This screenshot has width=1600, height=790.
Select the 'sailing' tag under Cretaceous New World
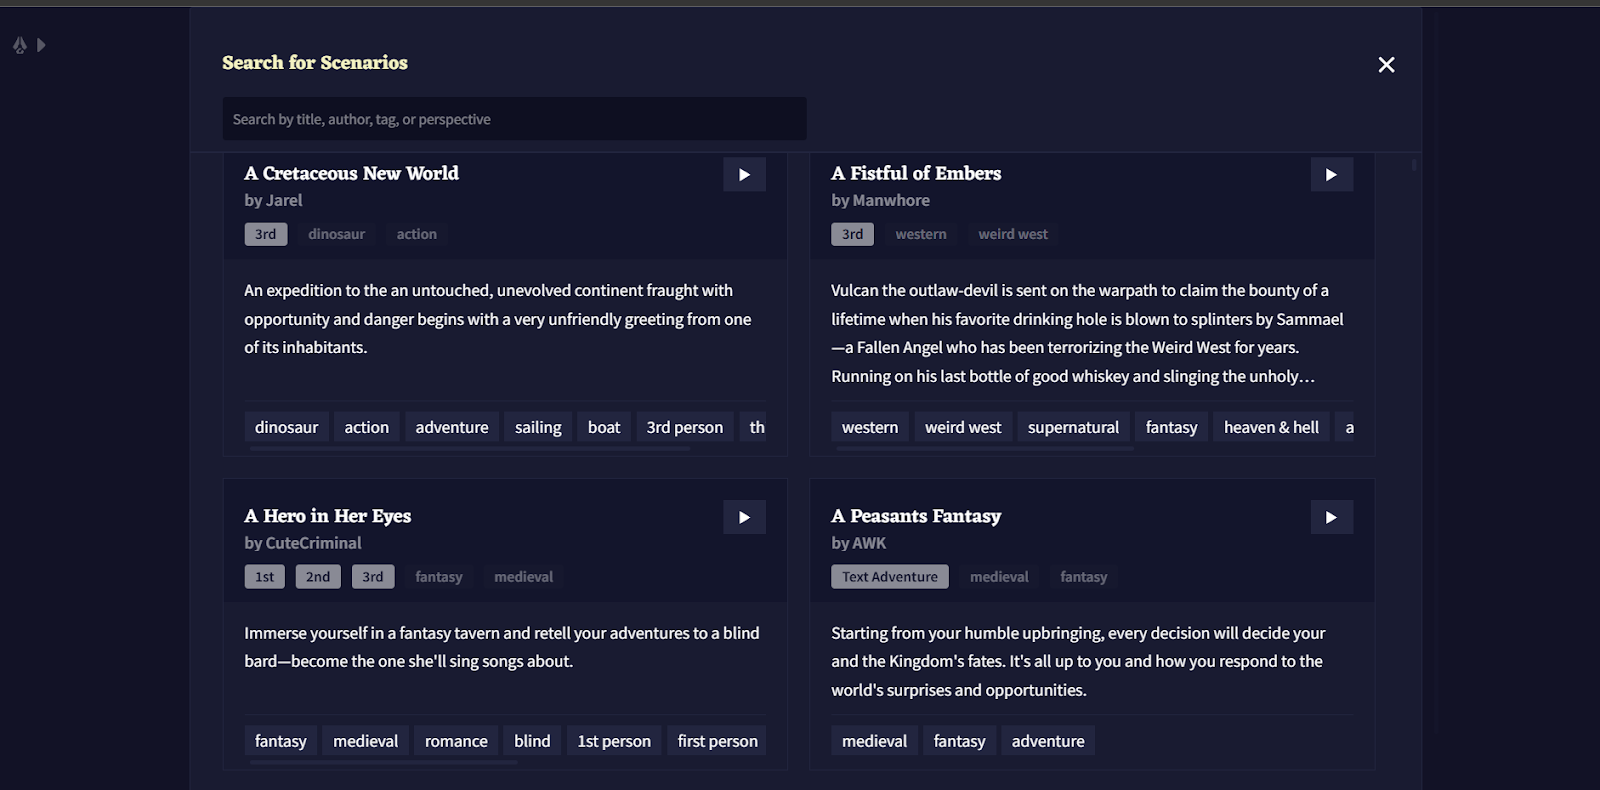point(538,427)
